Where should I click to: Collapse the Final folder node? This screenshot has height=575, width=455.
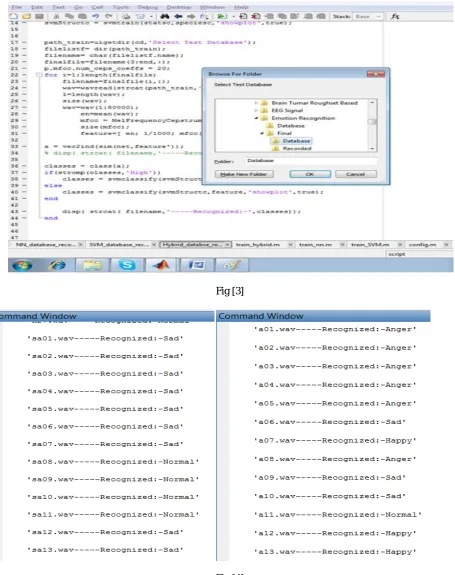pos(262,133)
